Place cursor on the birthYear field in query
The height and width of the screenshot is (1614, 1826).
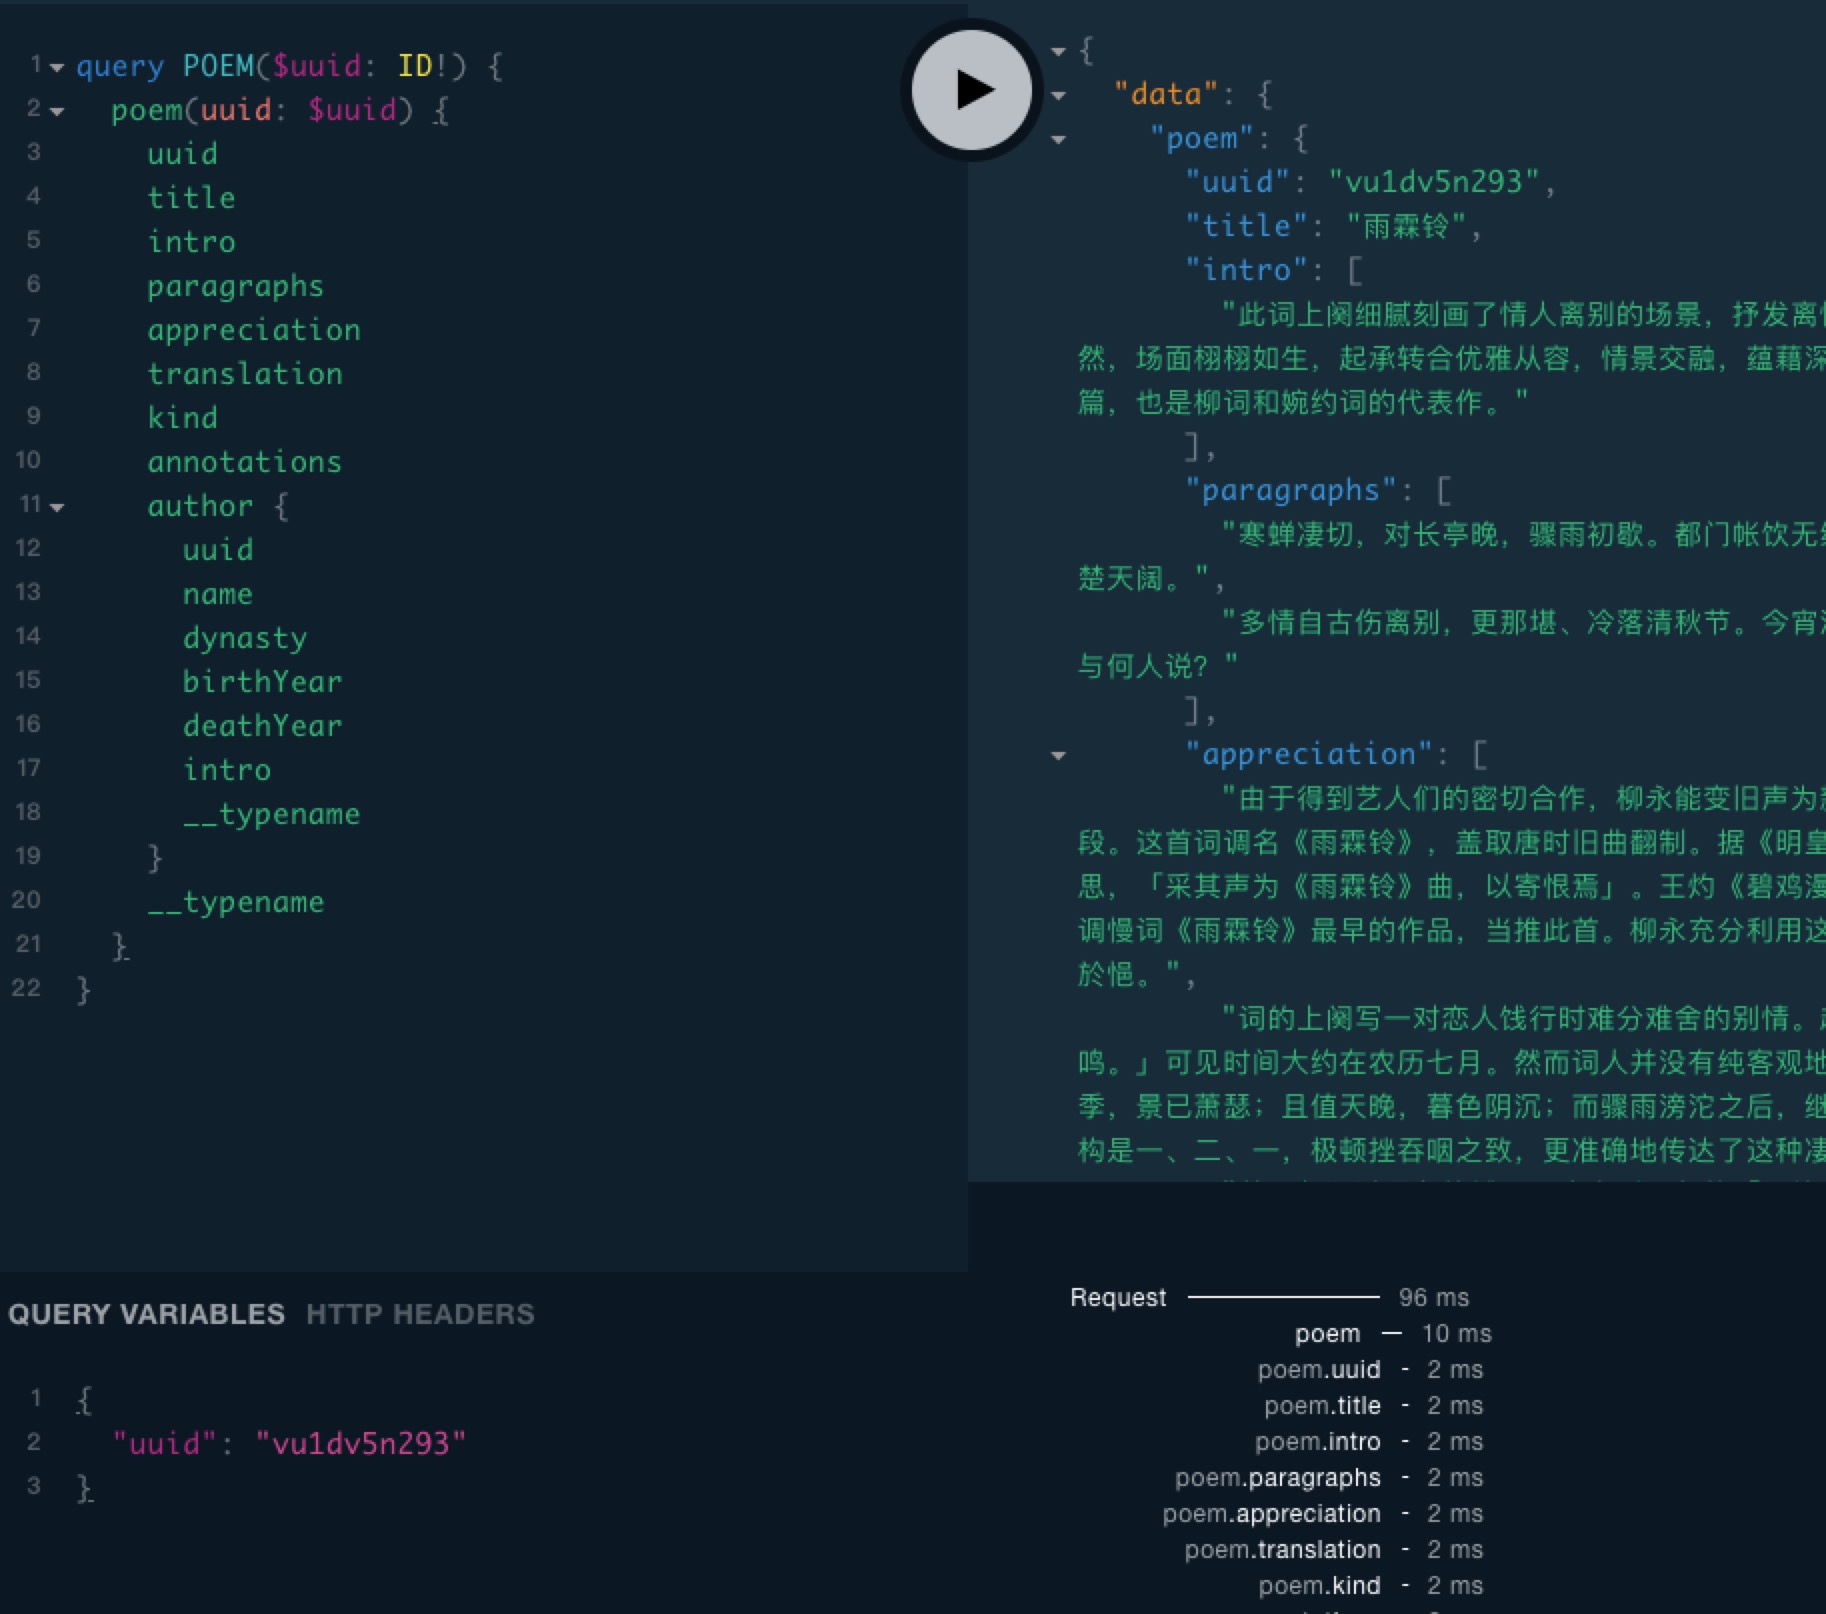[x=262, y=681]
